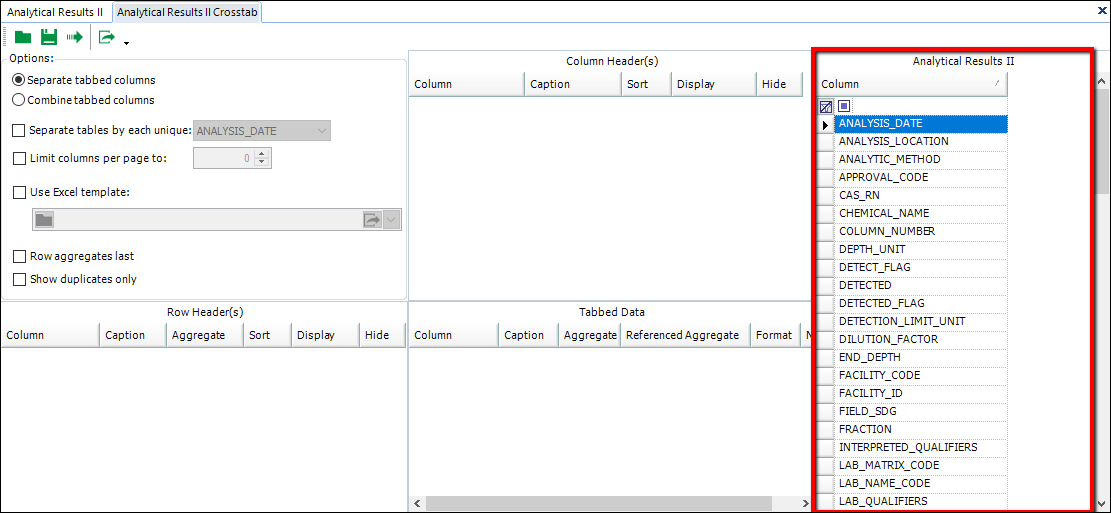Click the green open folder toolbar icon
The image size is (1111, 513).
pos(22,38)
